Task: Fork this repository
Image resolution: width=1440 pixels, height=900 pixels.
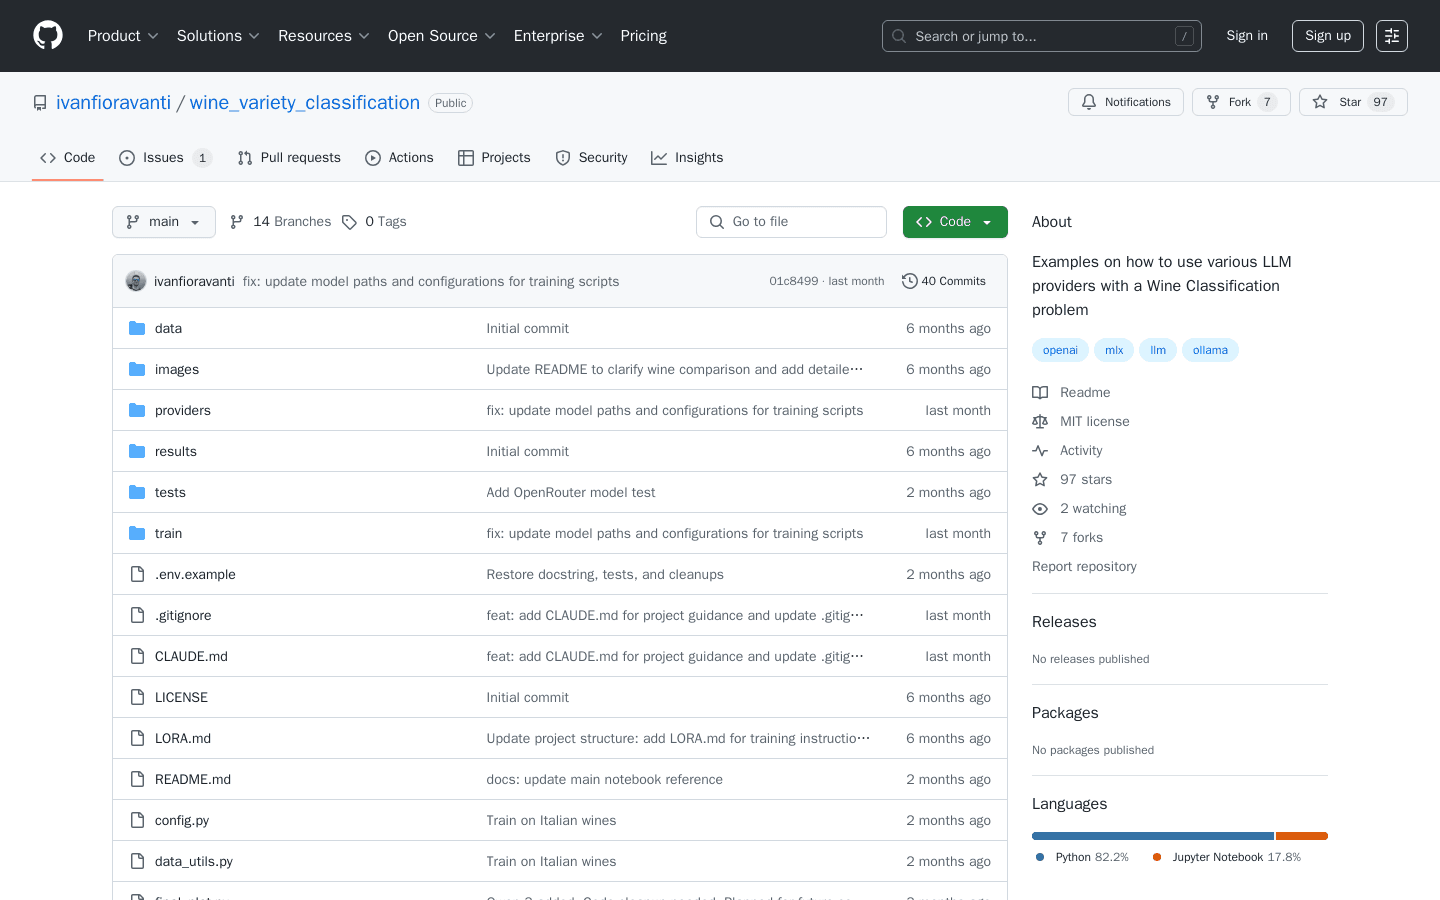Action: [1240, 102]
